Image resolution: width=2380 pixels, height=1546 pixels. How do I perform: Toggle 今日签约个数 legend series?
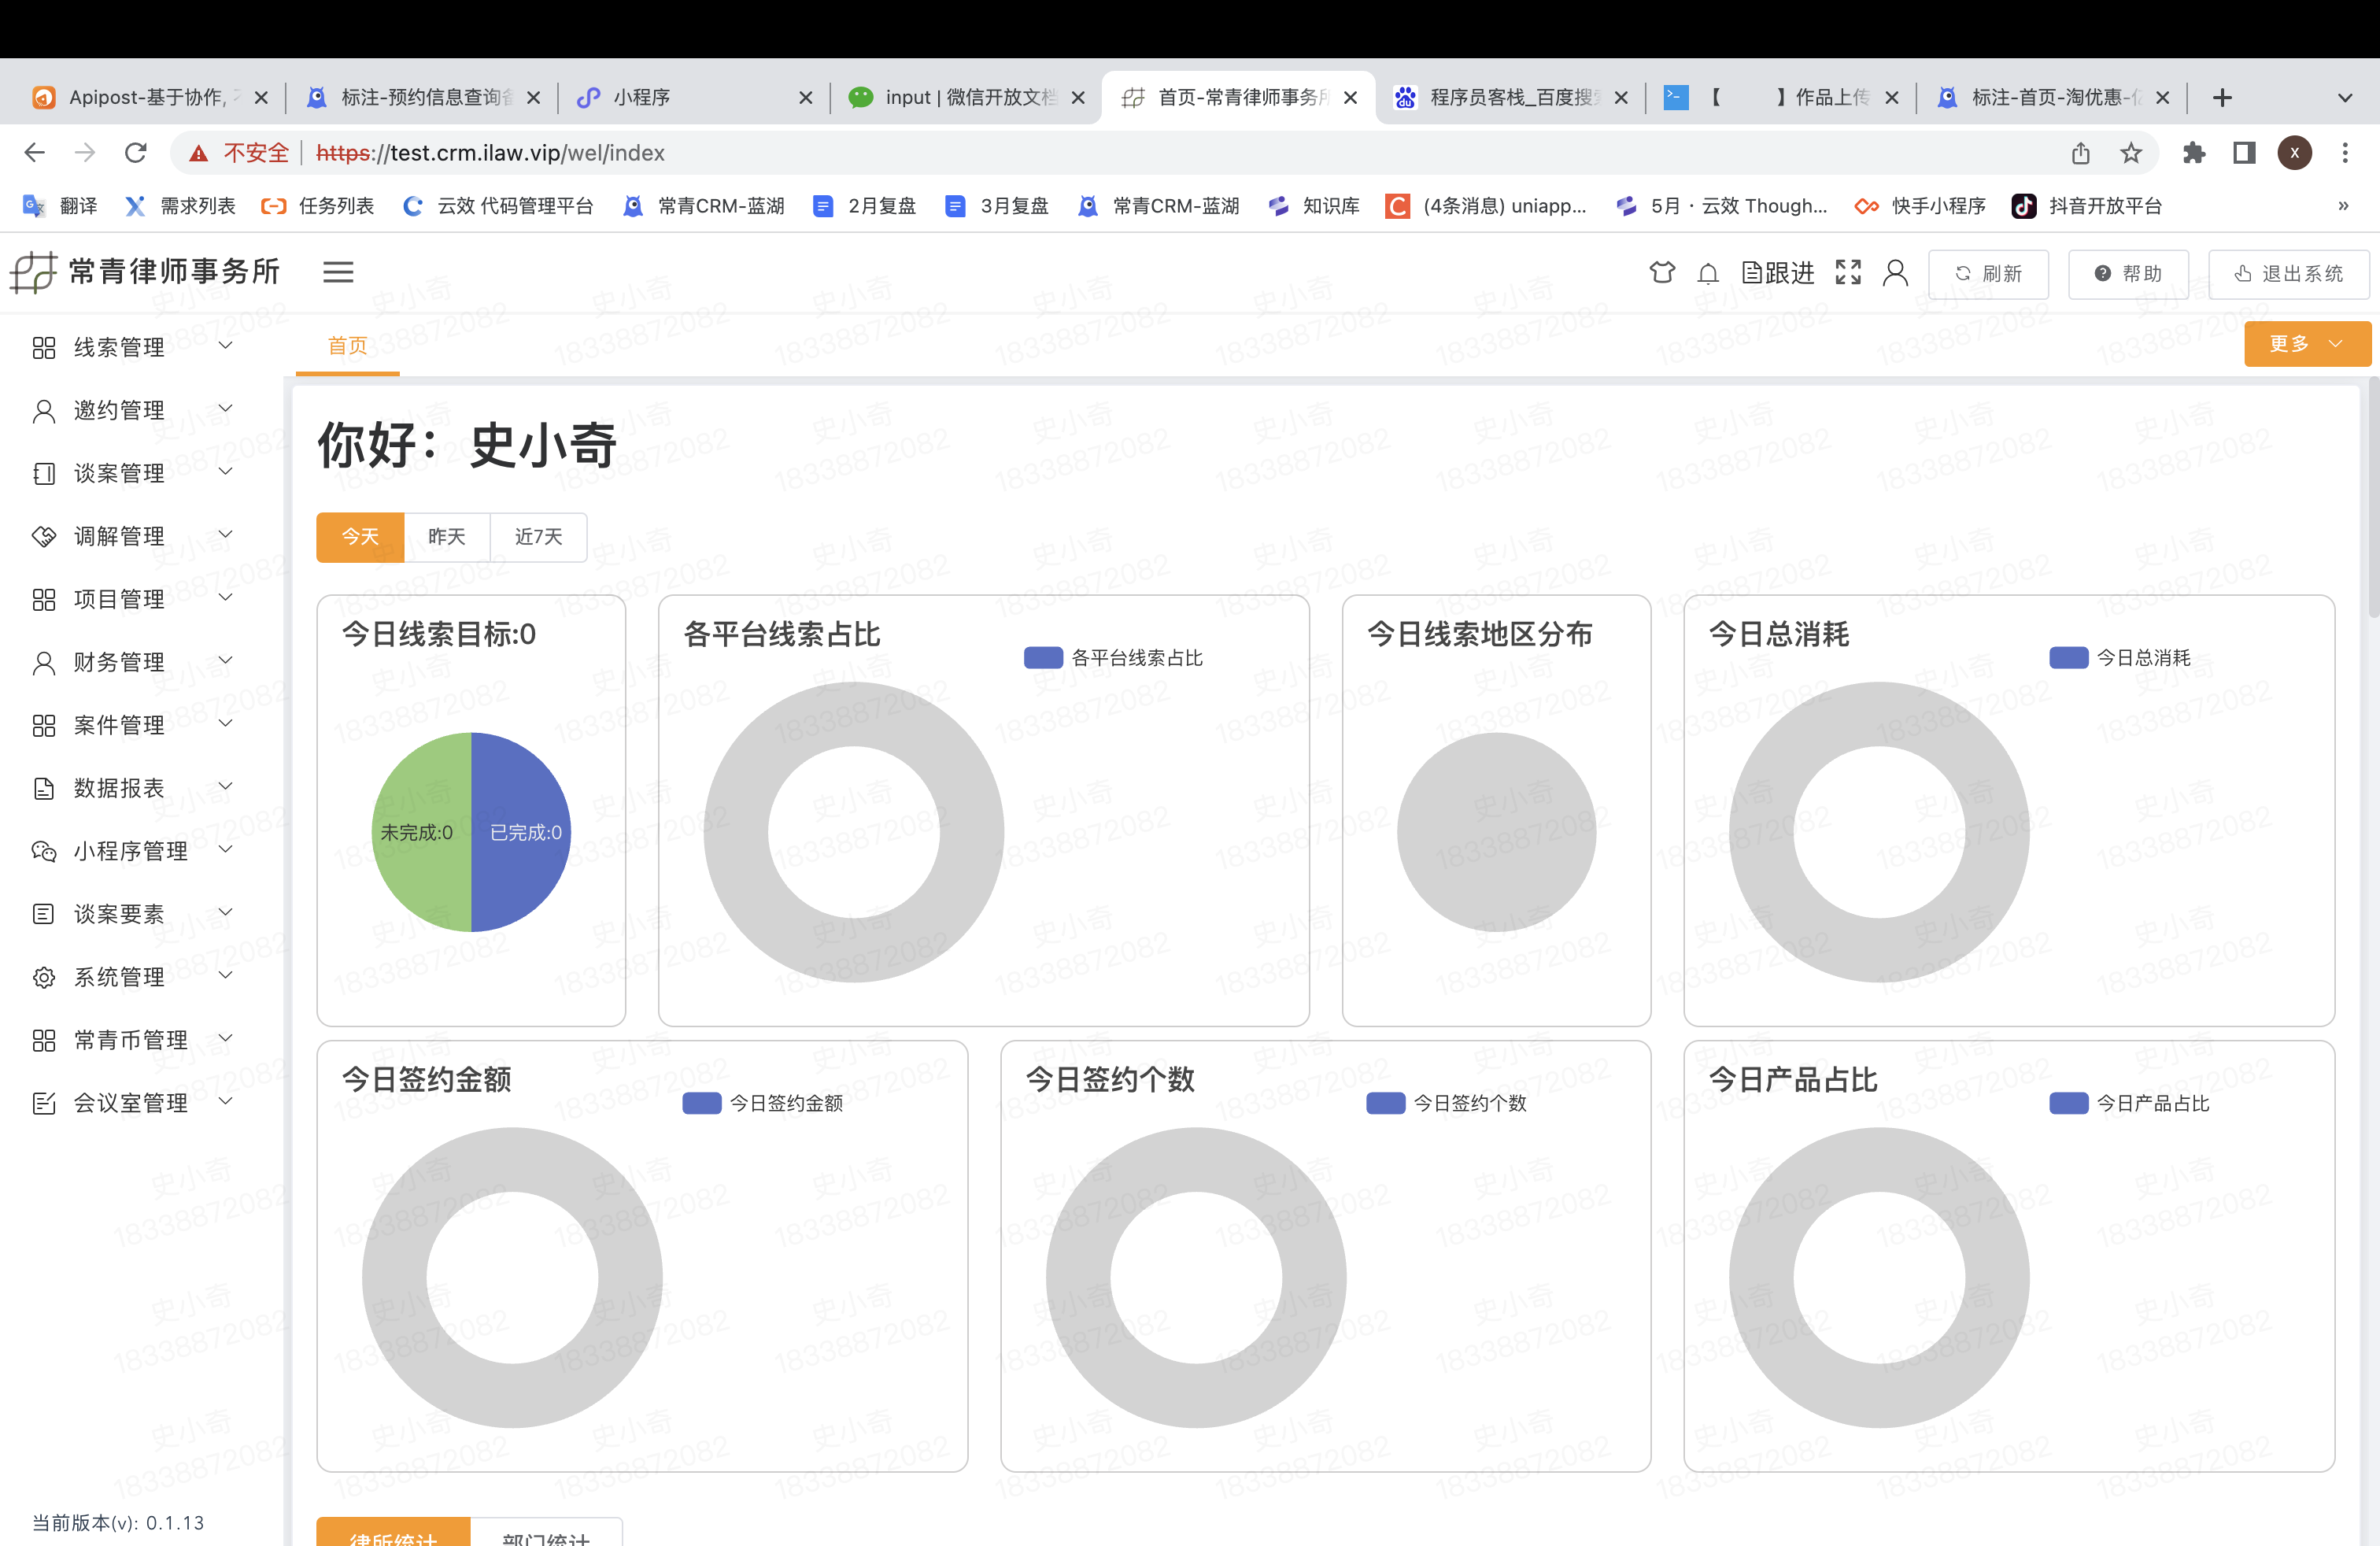pos(1446,1103)
